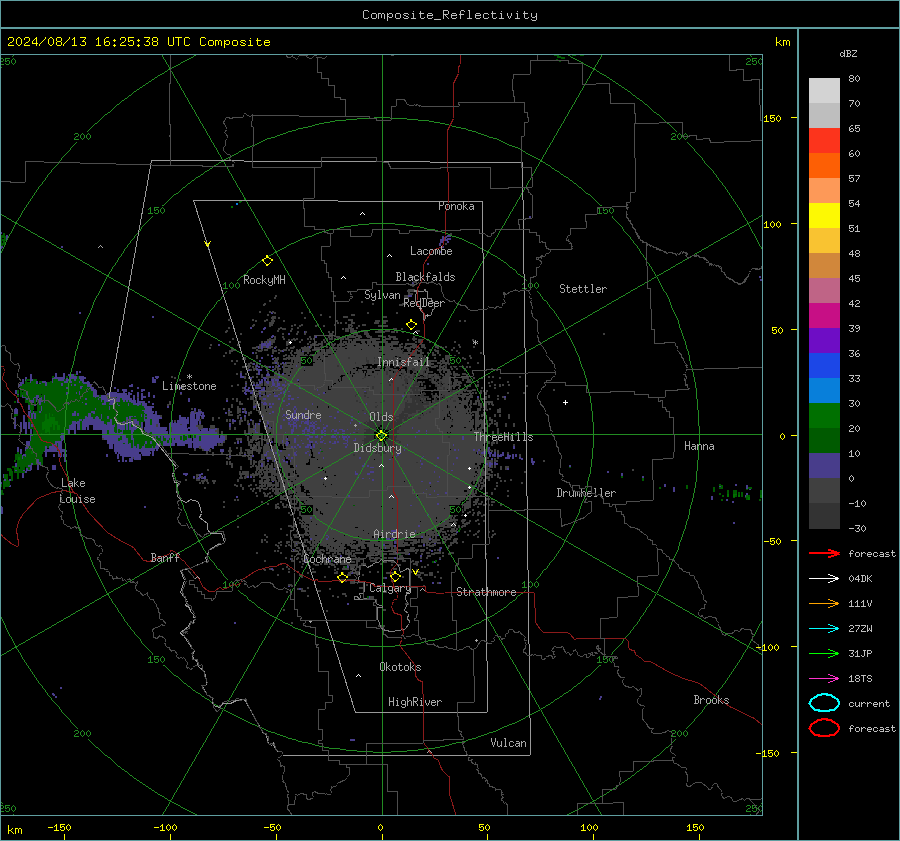Select the 42 dBZ pink color swatch

click(824, 290)
